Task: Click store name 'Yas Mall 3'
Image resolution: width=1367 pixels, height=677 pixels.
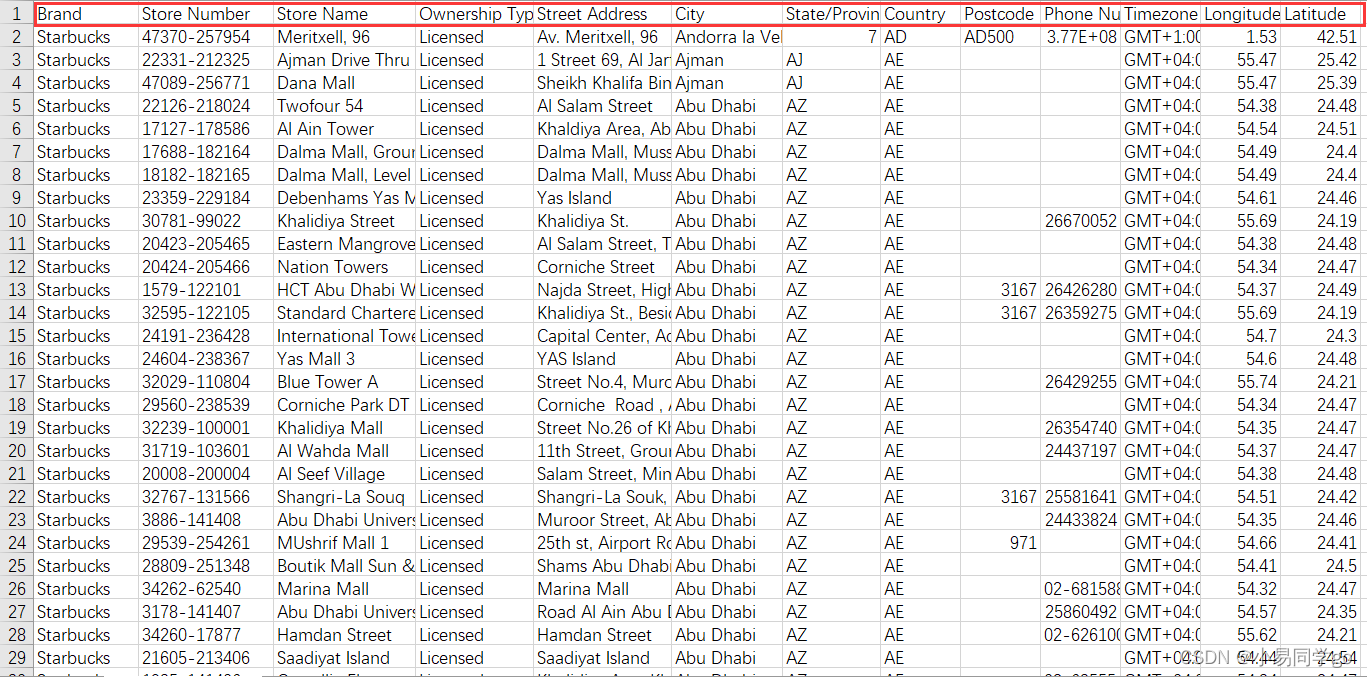Action: [345, 359]
